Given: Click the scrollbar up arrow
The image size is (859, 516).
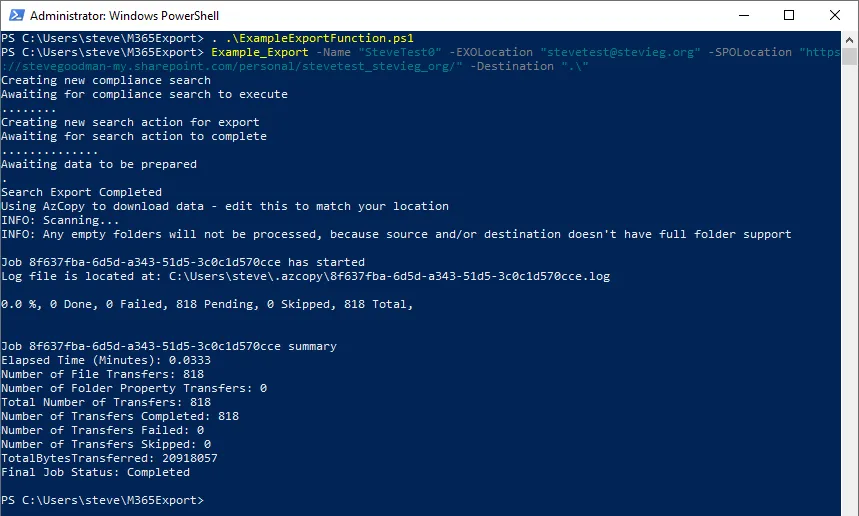Looking at the screenshot, I should coord(849,39).
